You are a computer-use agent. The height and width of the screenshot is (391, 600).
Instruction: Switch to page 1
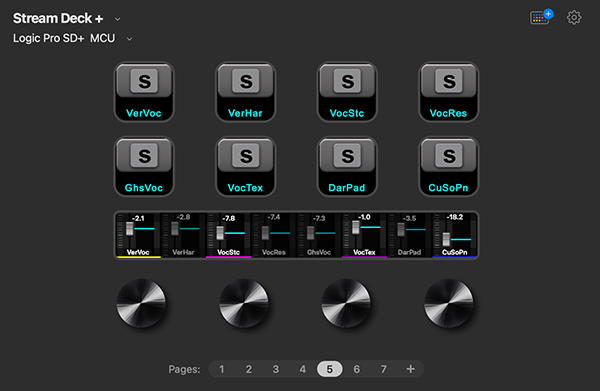[222, 369]
